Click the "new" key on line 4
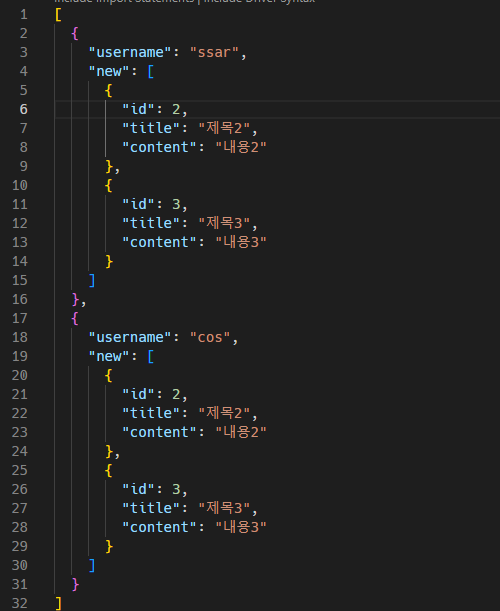This screenshot has width=500, height=611. 109,71
